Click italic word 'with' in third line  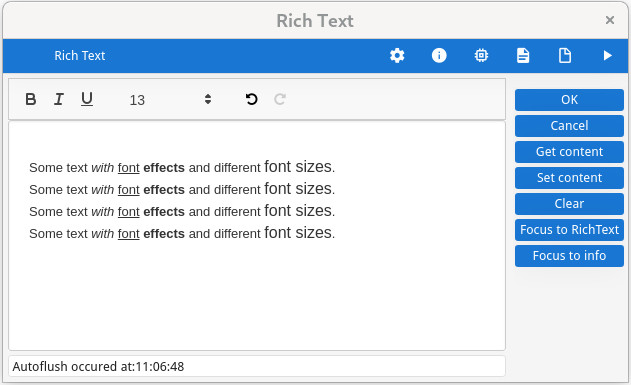(x=103, y=212)
